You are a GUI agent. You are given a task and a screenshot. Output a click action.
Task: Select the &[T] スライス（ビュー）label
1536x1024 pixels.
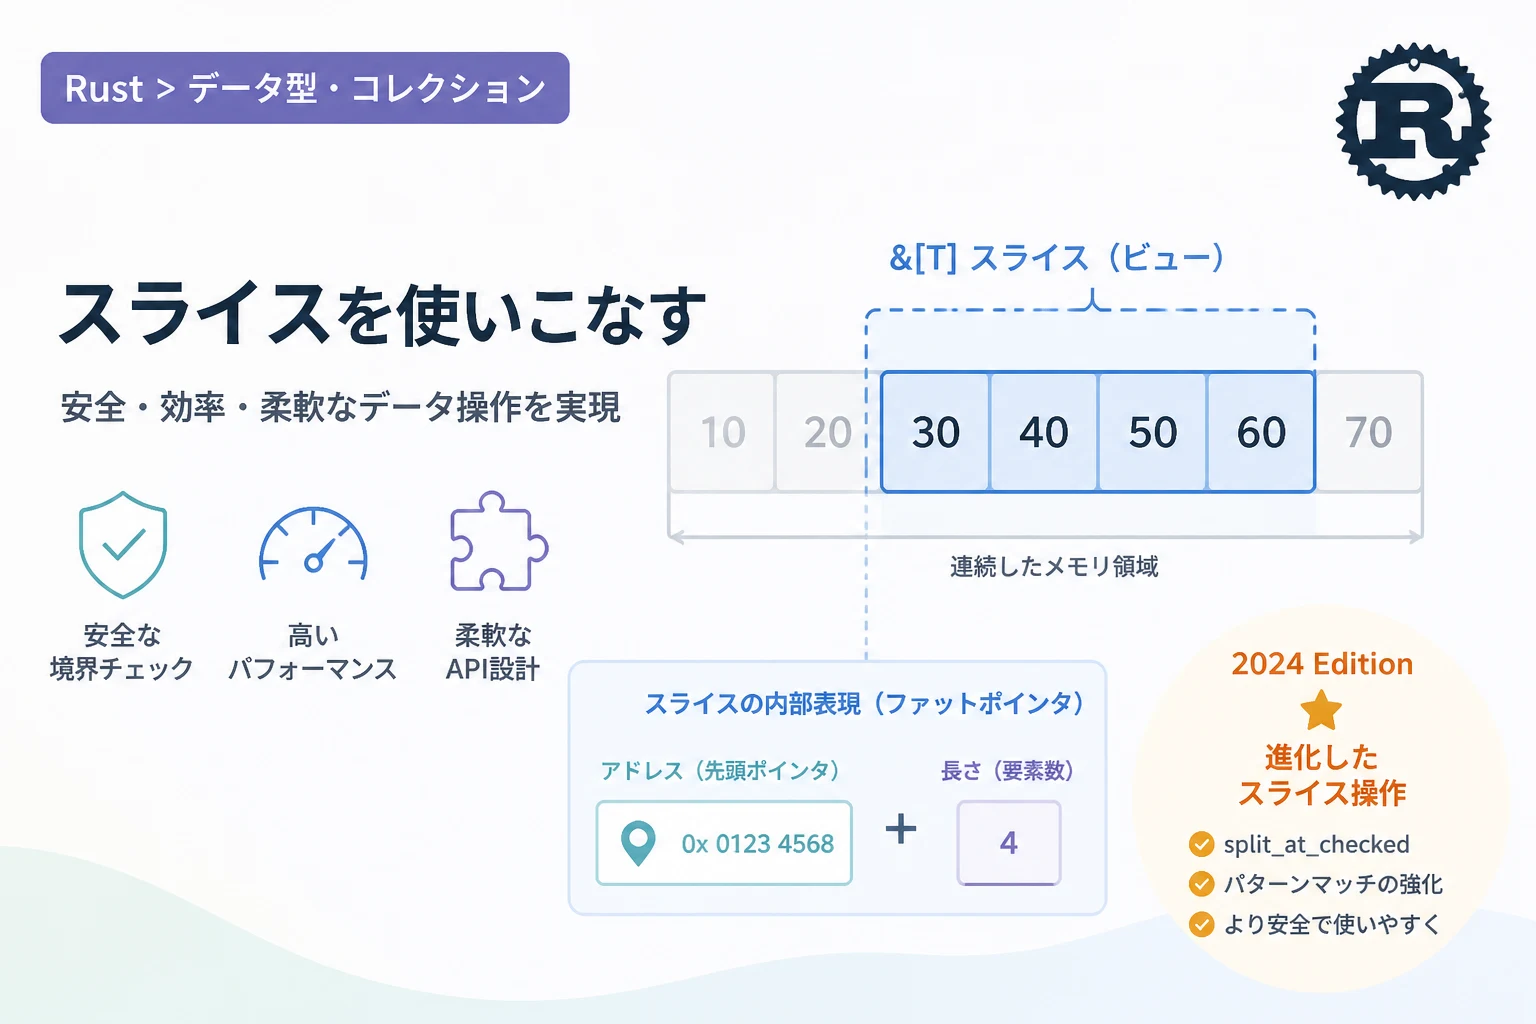pyautogui.click(x=1057, y=258)
